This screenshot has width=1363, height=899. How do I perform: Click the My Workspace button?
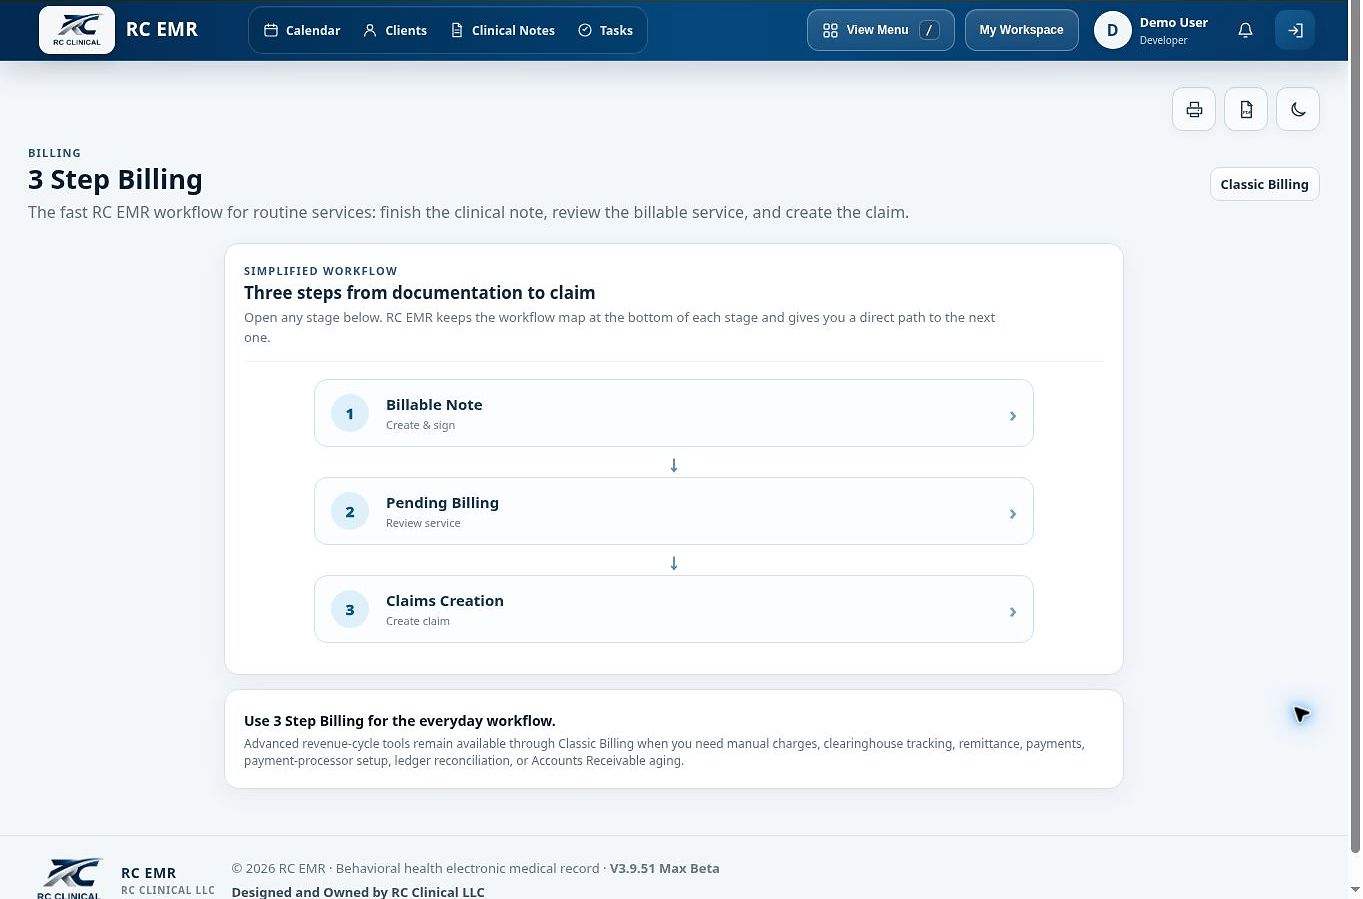coord(1022,30)
